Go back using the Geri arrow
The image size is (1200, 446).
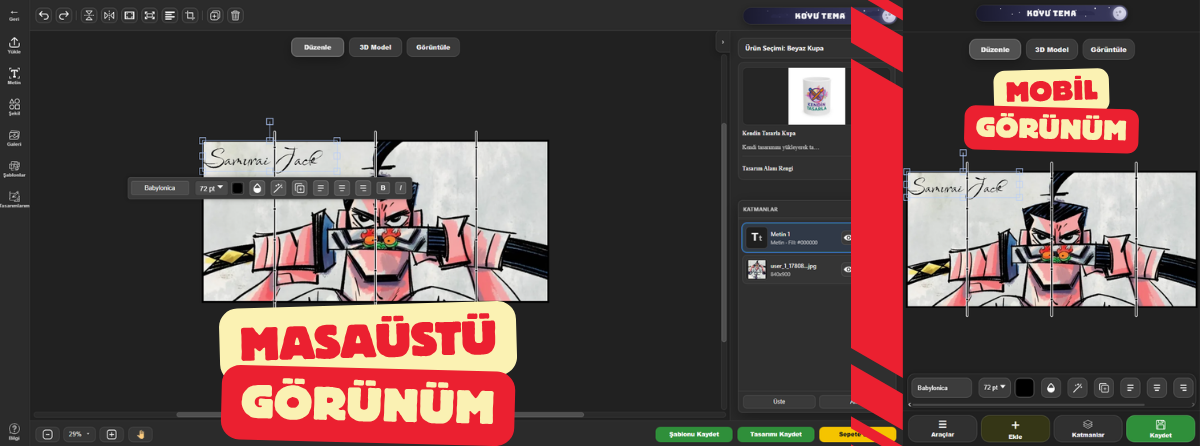(x=14, y=14)
